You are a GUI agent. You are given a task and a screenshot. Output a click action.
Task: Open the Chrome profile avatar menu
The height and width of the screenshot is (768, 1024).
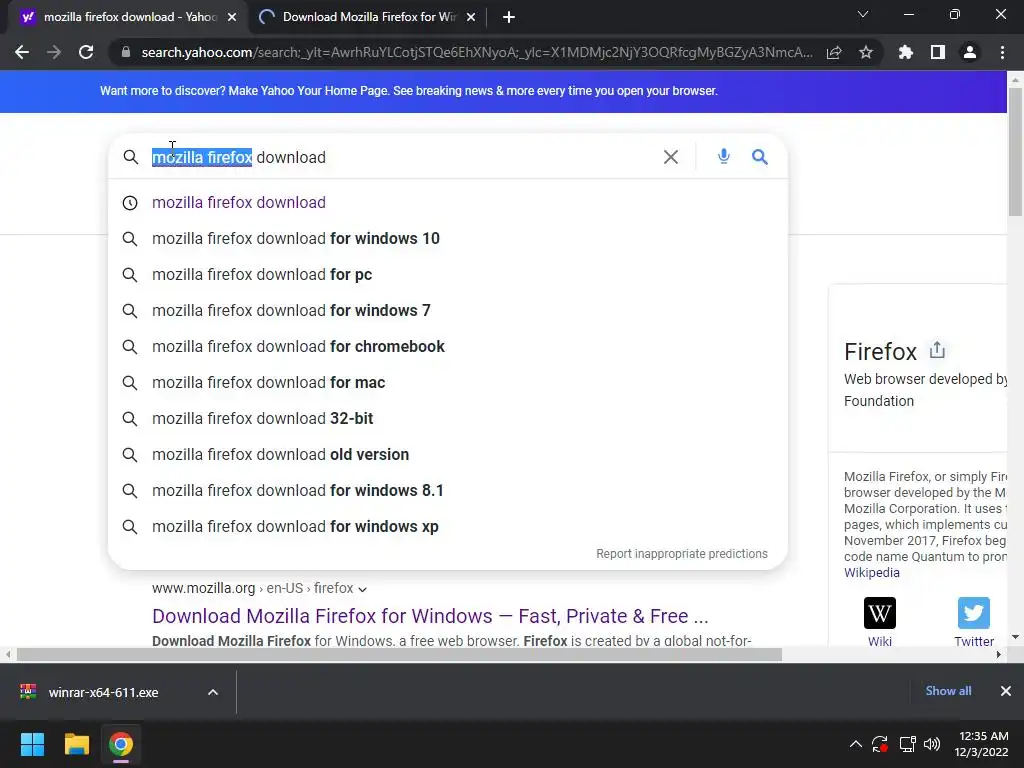coord(970,52)
